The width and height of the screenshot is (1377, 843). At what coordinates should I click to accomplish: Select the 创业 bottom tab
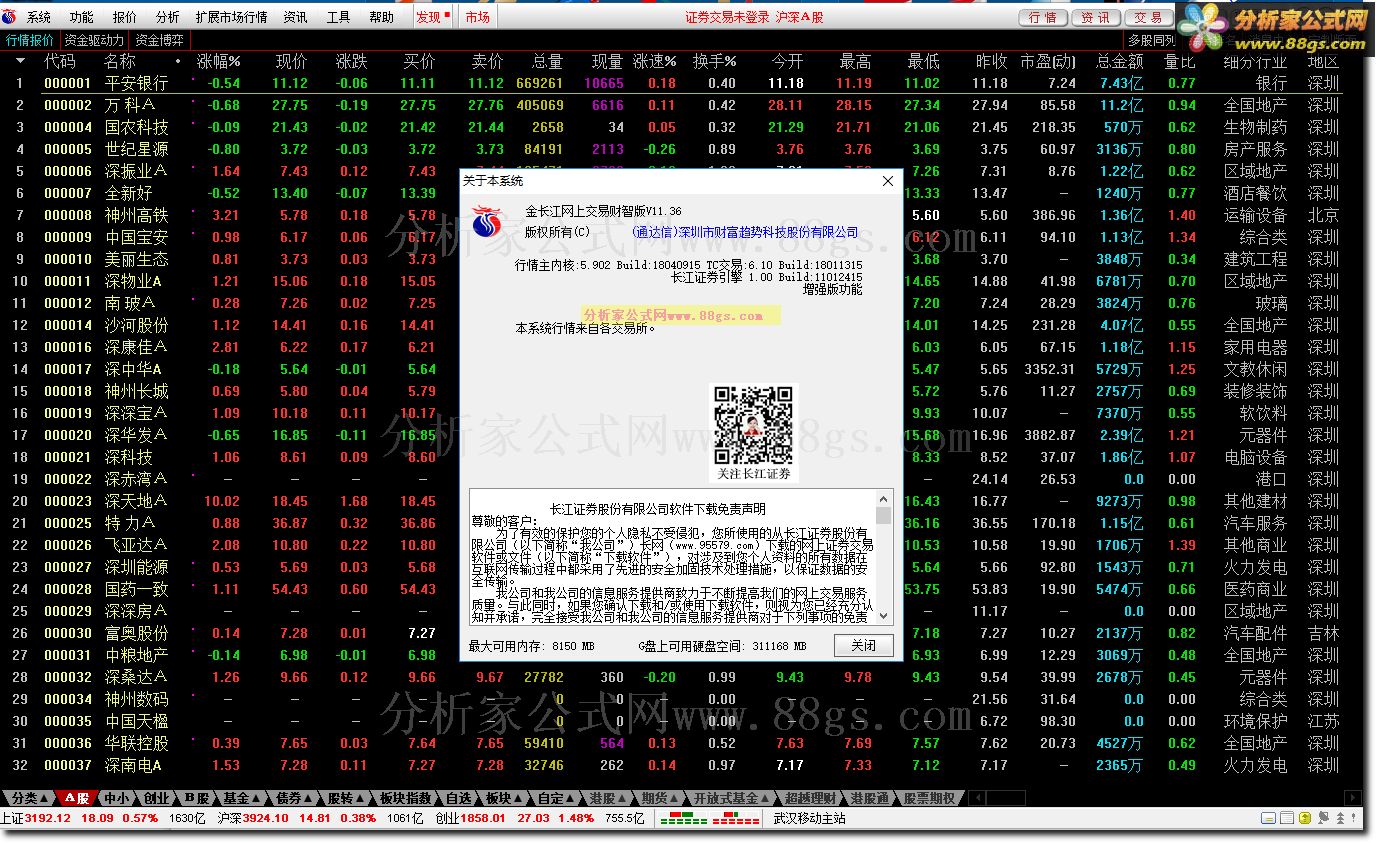[x=156, y=798]
